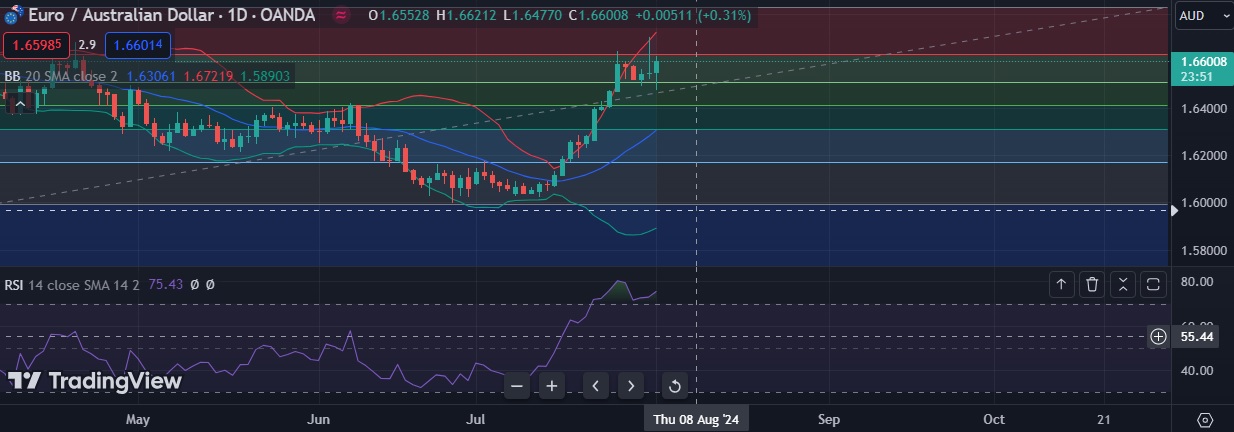Click the 21 label on the time axis
This screenshot has width=1234, height=432.
pos(1103,420)
